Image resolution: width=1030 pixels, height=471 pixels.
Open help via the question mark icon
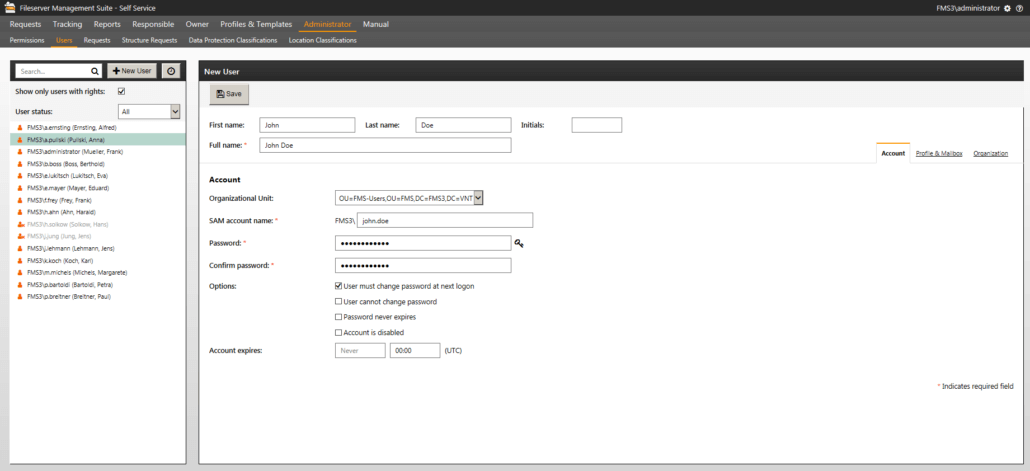(1019, 8)
